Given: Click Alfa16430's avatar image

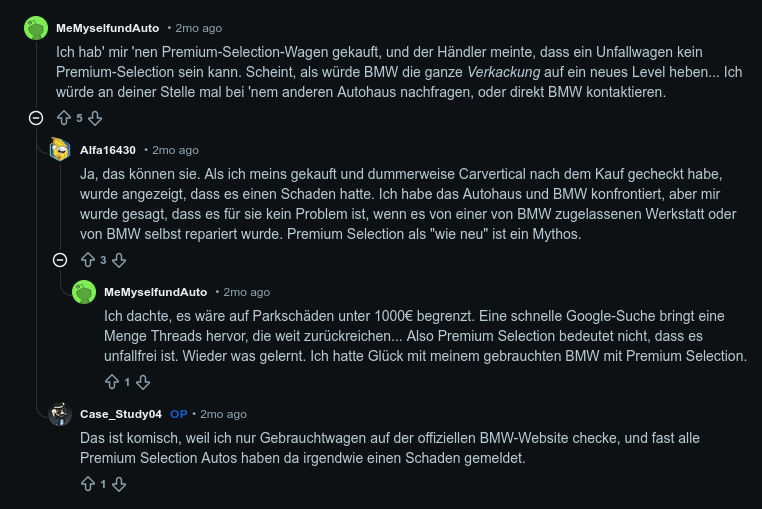Looking at the screenshot, I should click(x=60, y=150).
